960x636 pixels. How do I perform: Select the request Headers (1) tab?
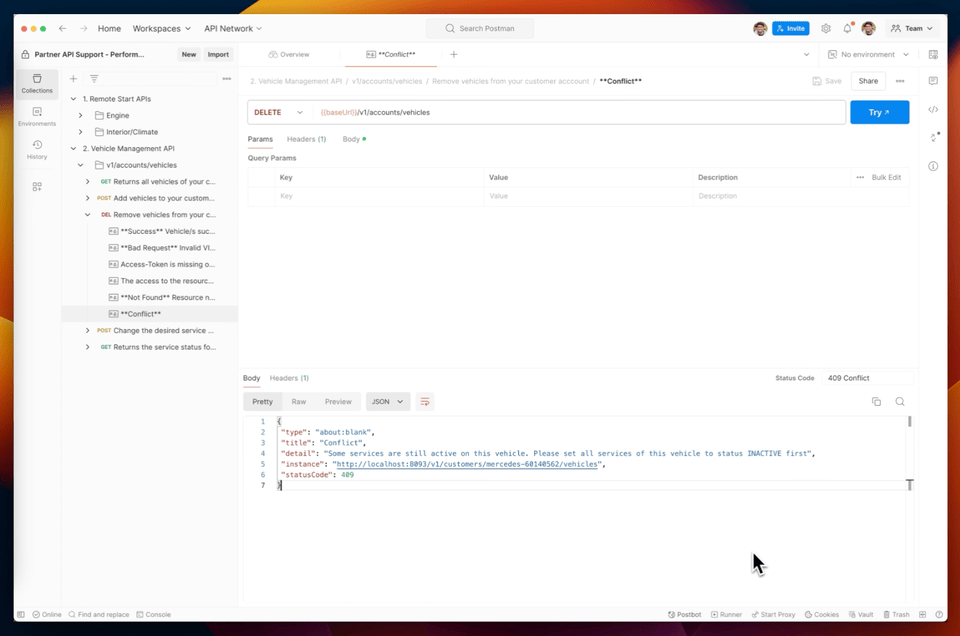click(306, 139)
